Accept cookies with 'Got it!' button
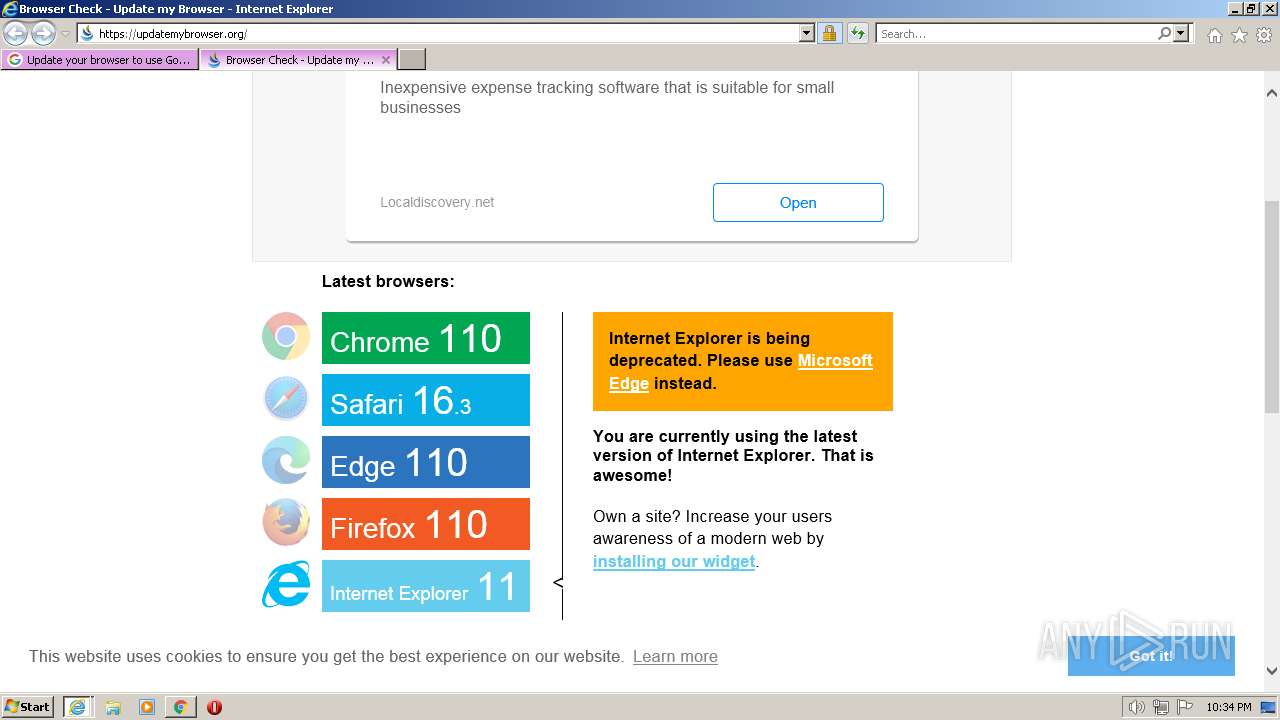 [x=1151, y=656]
